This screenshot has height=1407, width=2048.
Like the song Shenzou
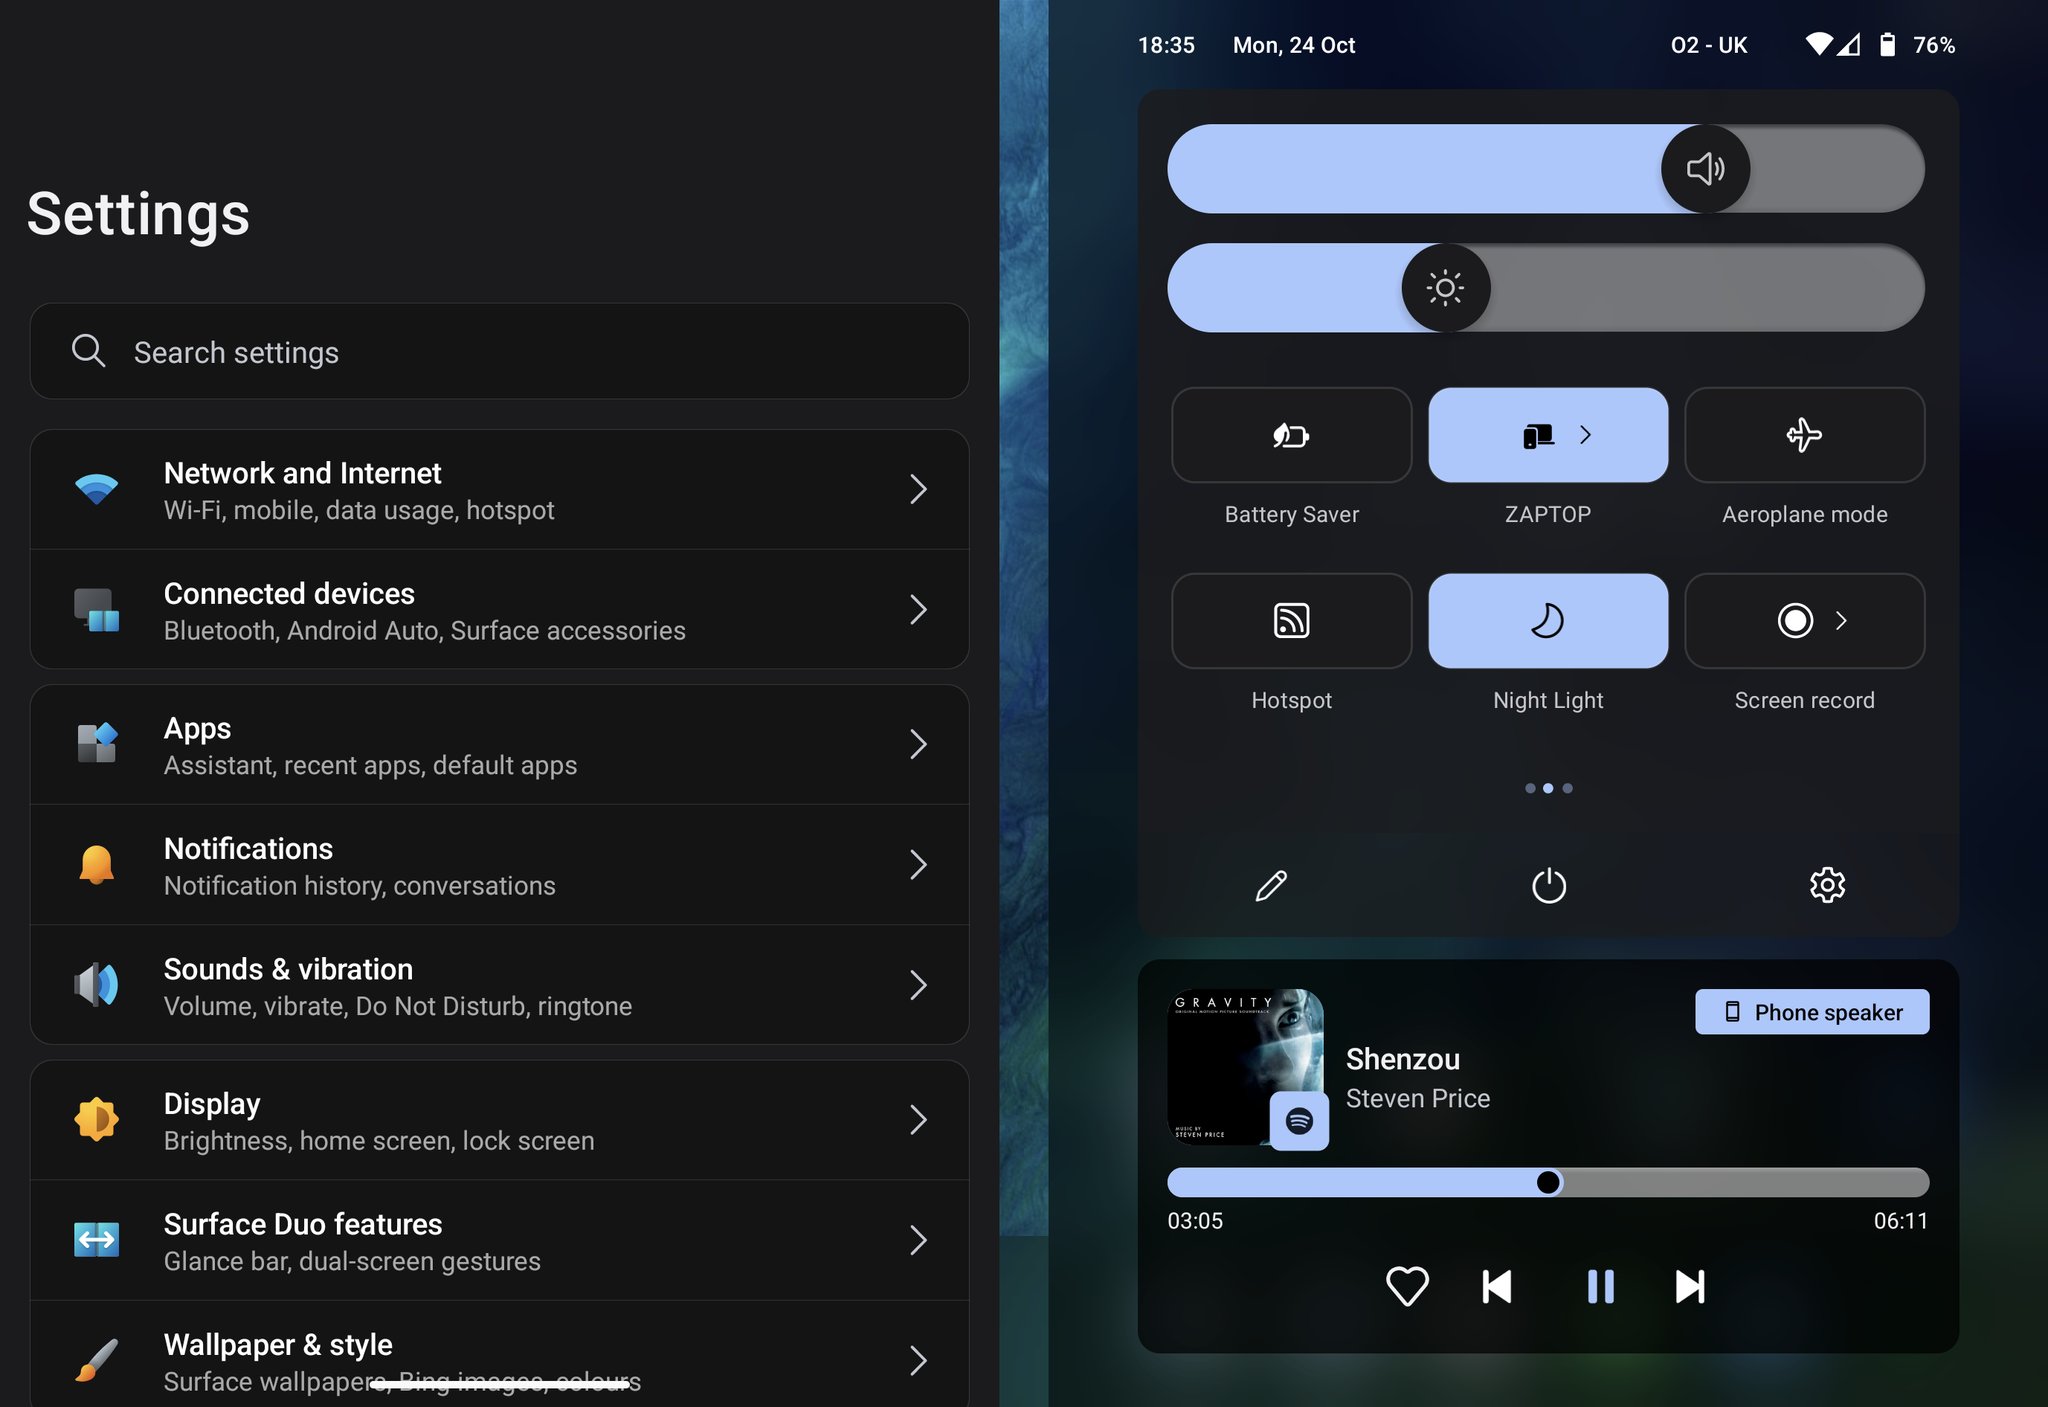click(x=1408, y=1288)
